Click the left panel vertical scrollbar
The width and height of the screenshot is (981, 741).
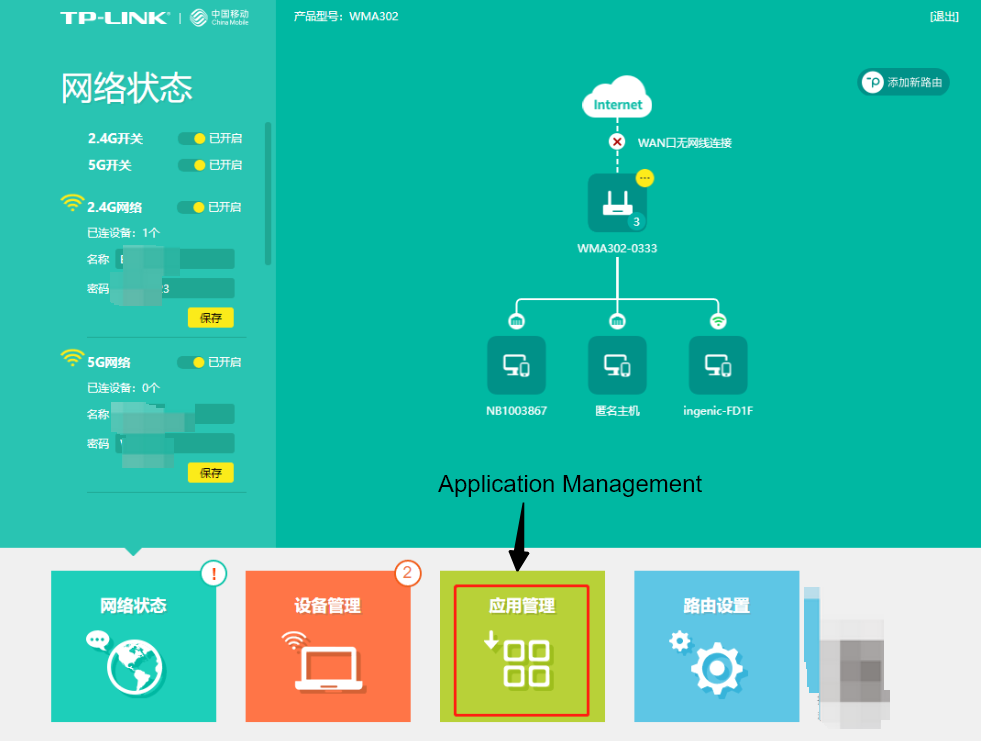click(x=268, y=193)
